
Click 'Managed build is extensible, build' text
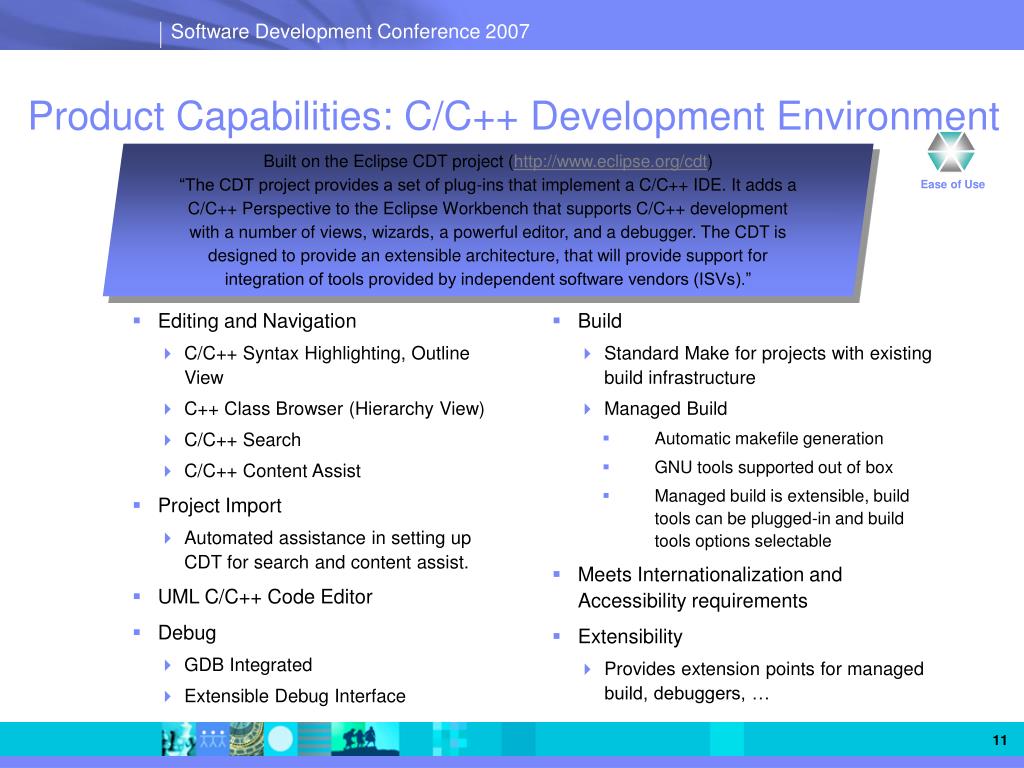(782, 496)
